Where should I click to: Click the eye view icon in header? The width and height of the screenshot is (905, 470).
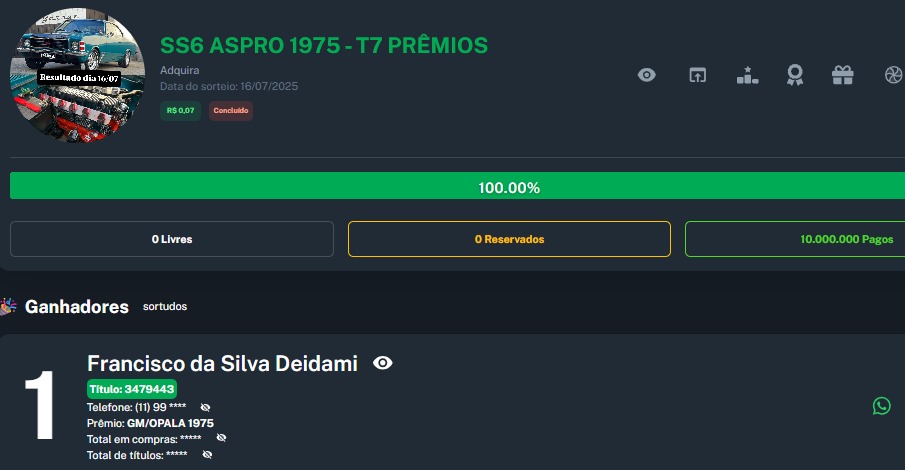click(x=647, y=75)
